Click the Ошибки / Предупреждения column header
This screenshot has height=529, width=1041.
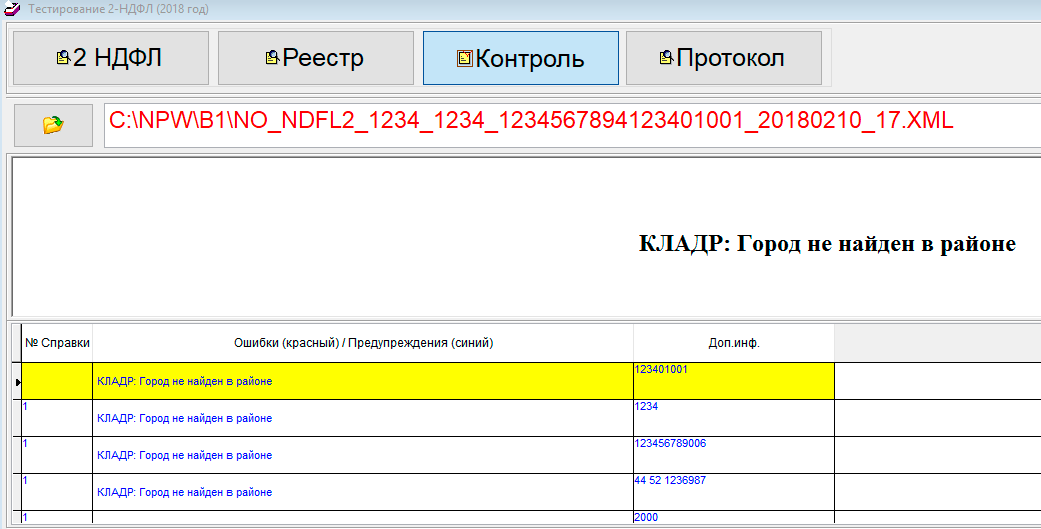point(363,343)
